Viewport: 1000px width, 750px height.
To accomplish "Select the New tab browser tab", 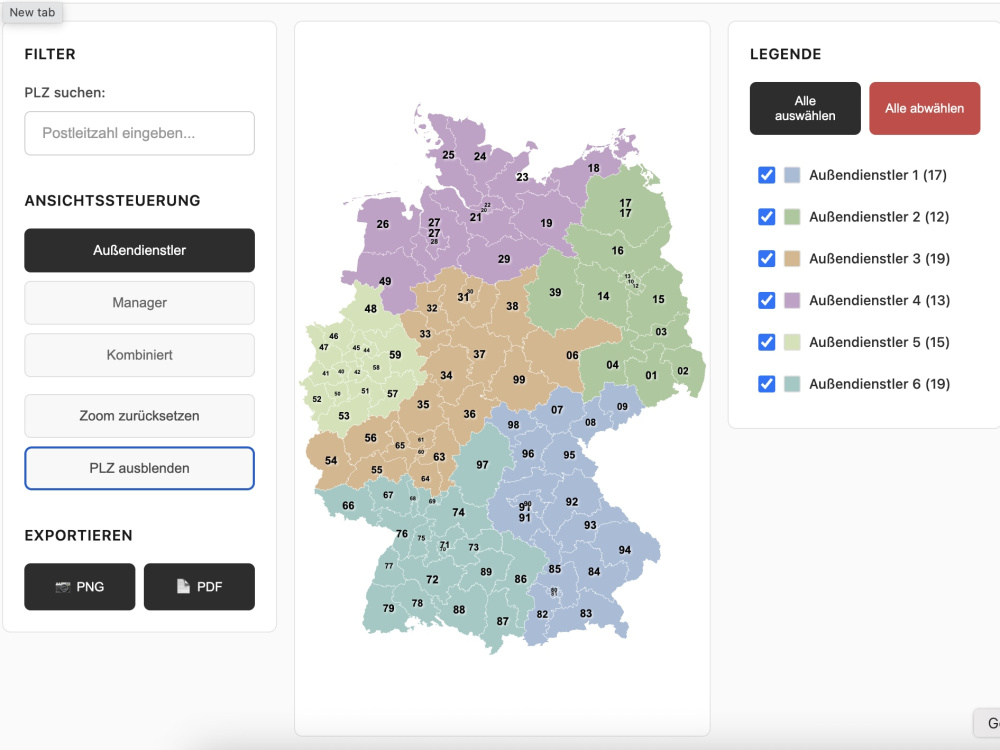I will 32,12.
